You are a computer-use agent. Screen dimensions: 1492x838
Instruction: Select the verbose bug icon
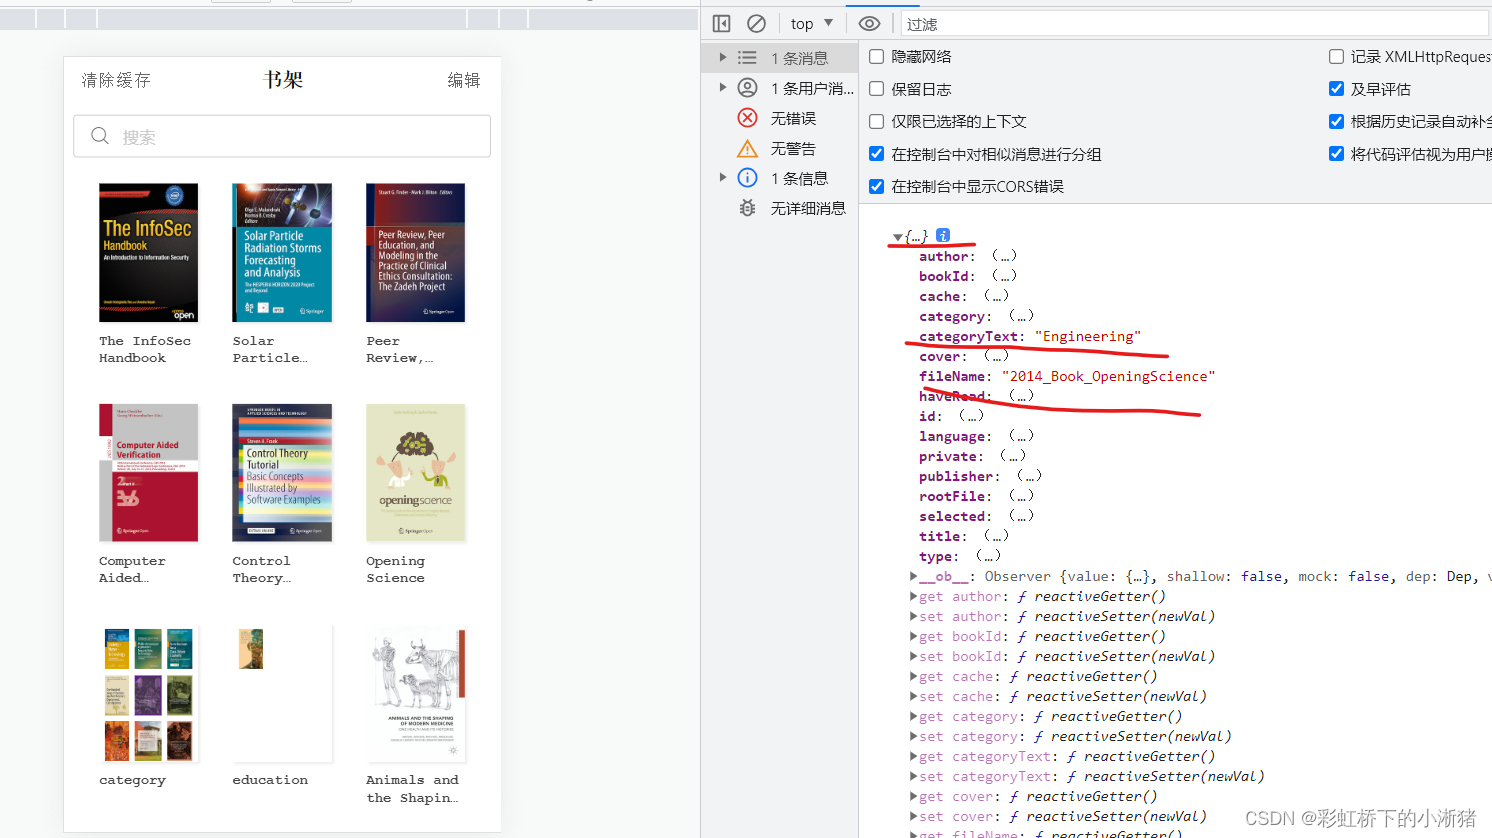click(747, 208)
